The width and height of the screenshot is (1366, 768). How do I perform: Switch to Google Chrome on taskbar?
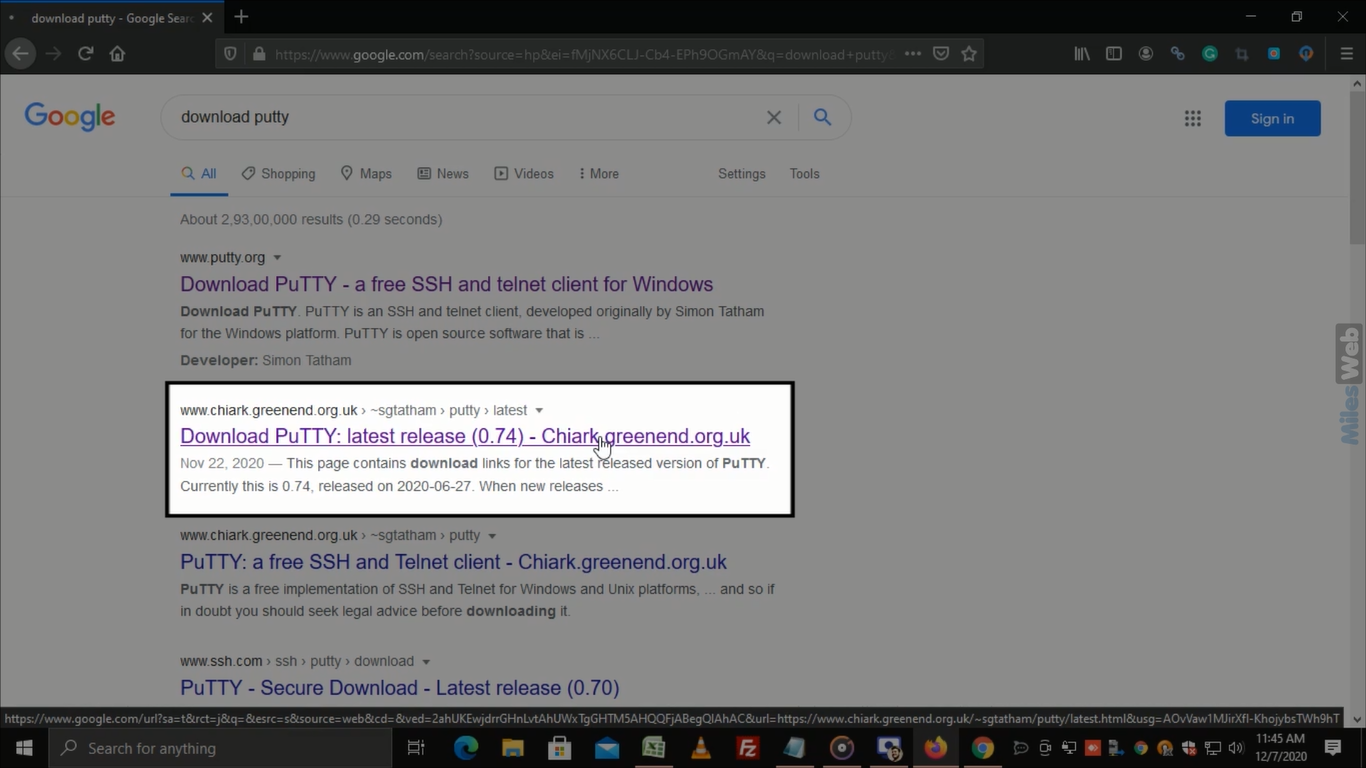983,748
